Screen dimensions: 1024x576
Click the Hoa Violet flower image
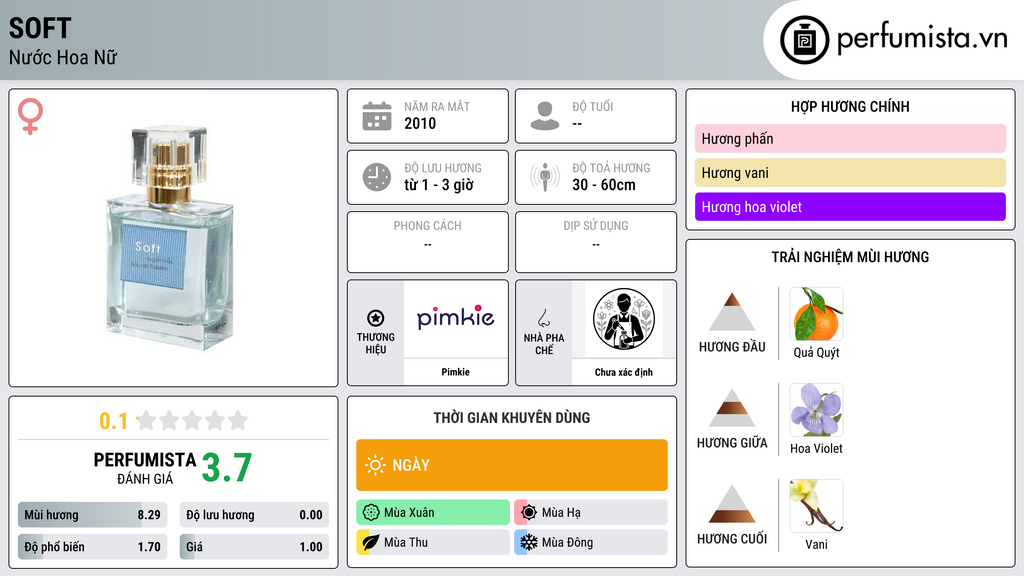click(816, 409)
